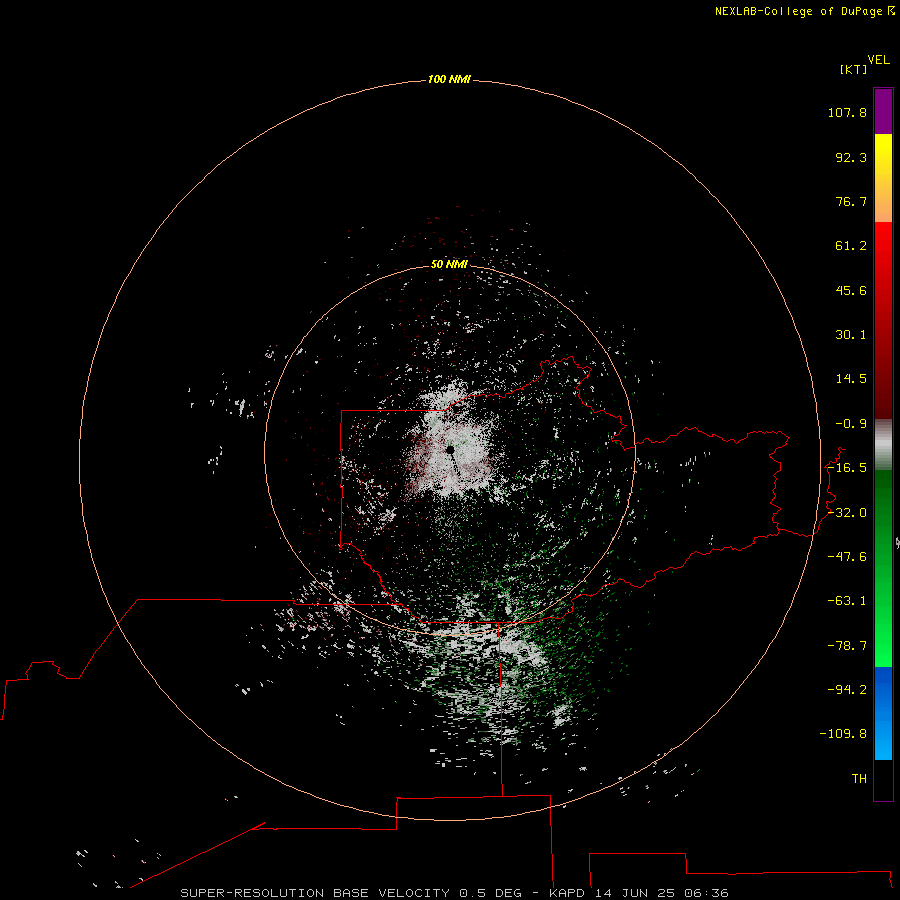Click the -78.7 legend value
This screenshot has width=900, height=900.
pyautogui.click(x=847, y=646)
